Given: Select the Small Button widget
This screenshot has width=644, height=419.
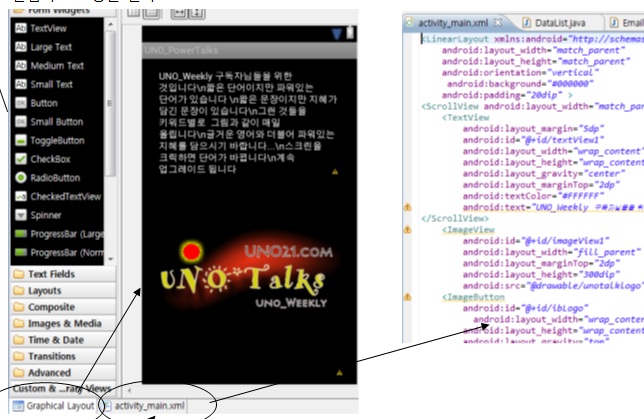Looking at the screenshot, I should click(x=57, y=122).
